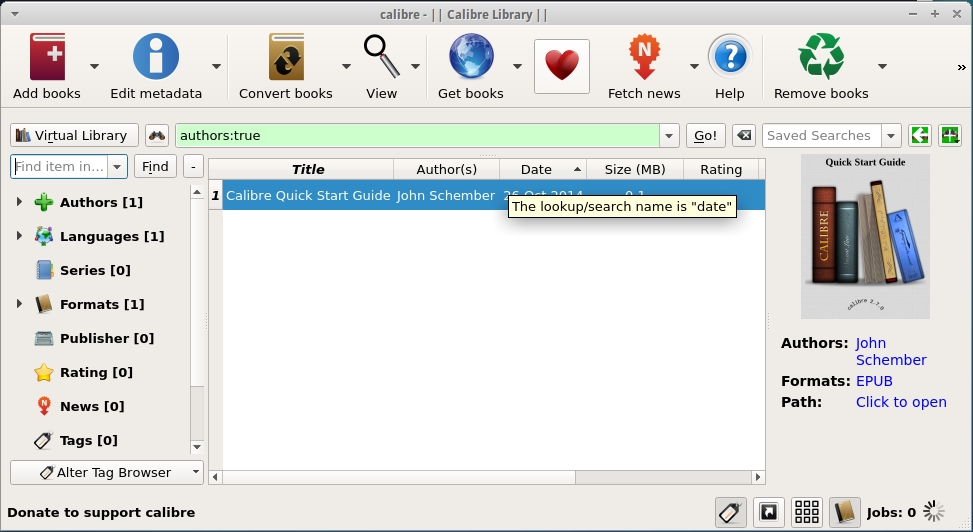Select the News category icon
The image size is (973, 532).
click(43, 407)
